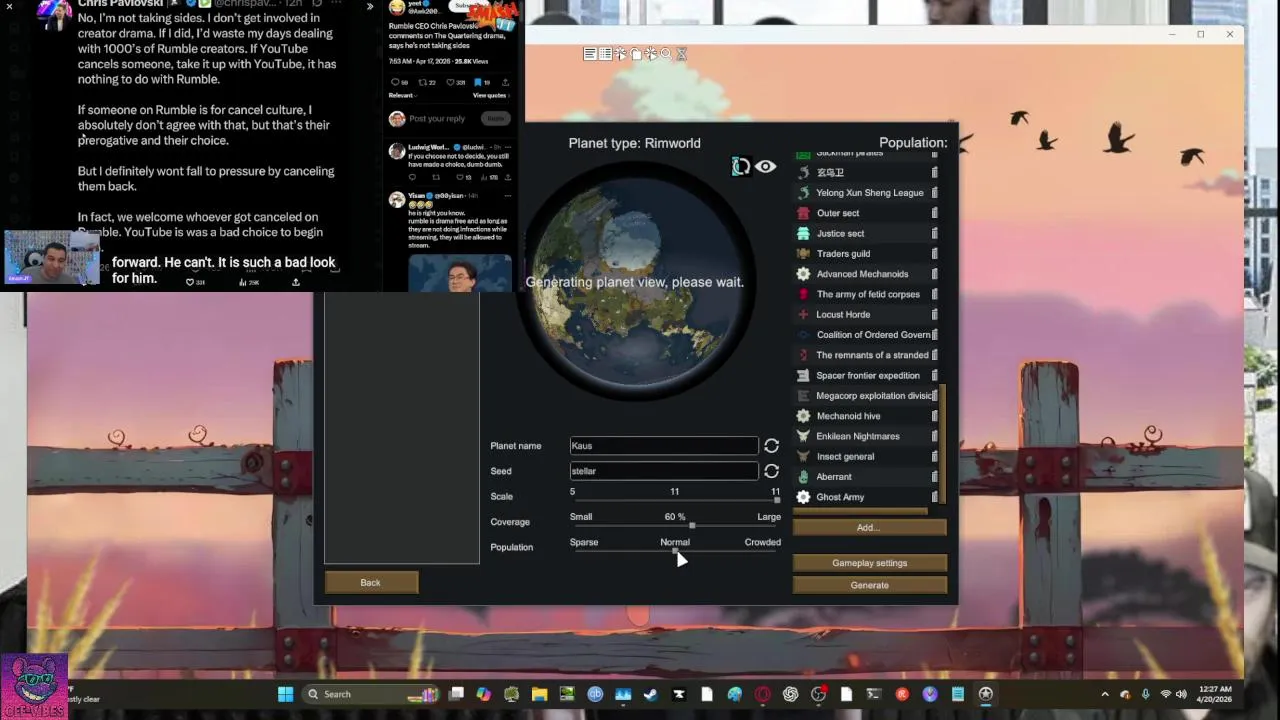
Task: Click the Coverage slider handle at 60%
Action: (x=692, y=525)
